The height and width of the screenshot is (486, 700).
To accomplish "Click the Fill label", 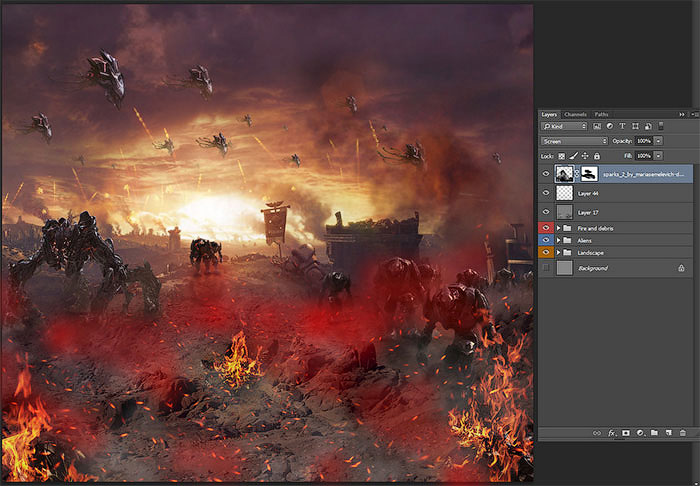I will coord(628,156).
